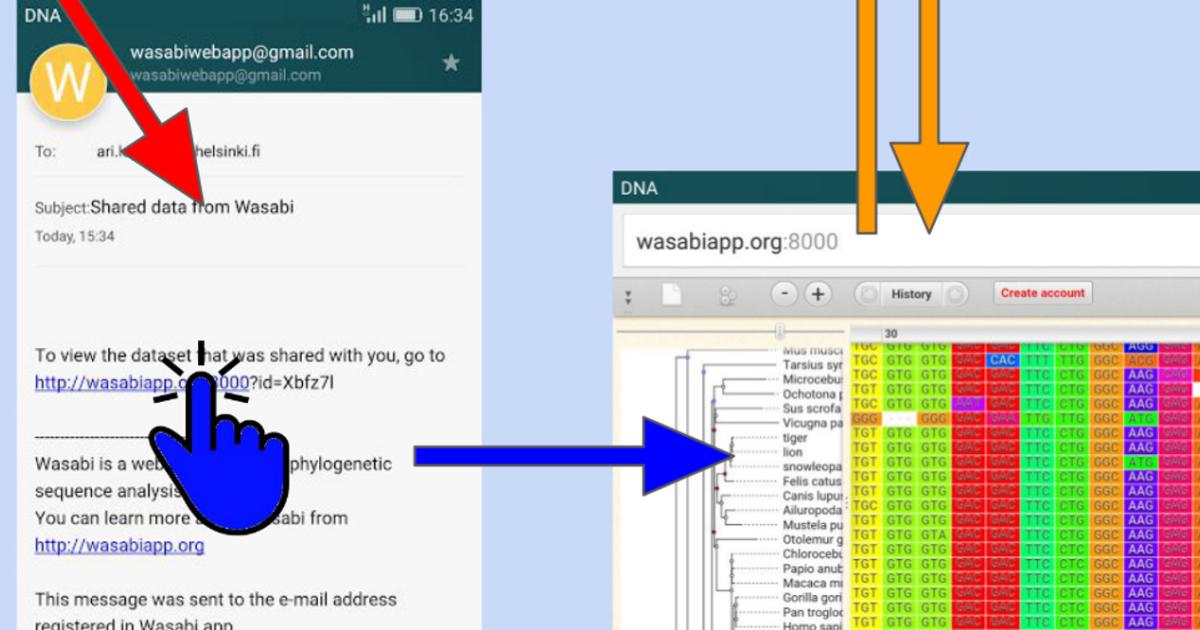The image size is (1200, 630).
Task: Star the Shared data from Wasabi email
Action: point(451,62)
